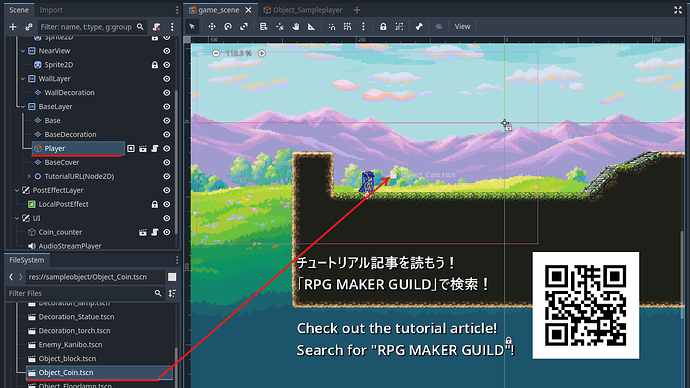Select the Pan Mode hand tool
The height and width of the screenshot is (388, 690).
click(x=295, y=26)
